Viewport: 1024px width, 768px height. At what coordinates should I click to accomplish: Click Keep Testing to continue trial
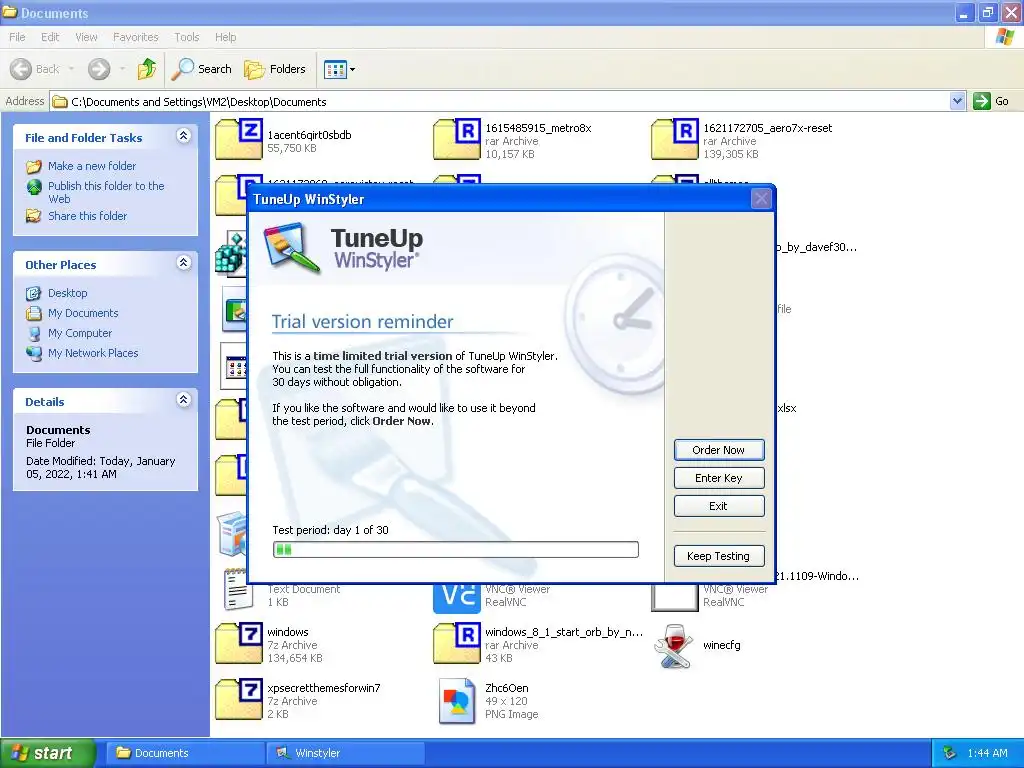(718, 556)
